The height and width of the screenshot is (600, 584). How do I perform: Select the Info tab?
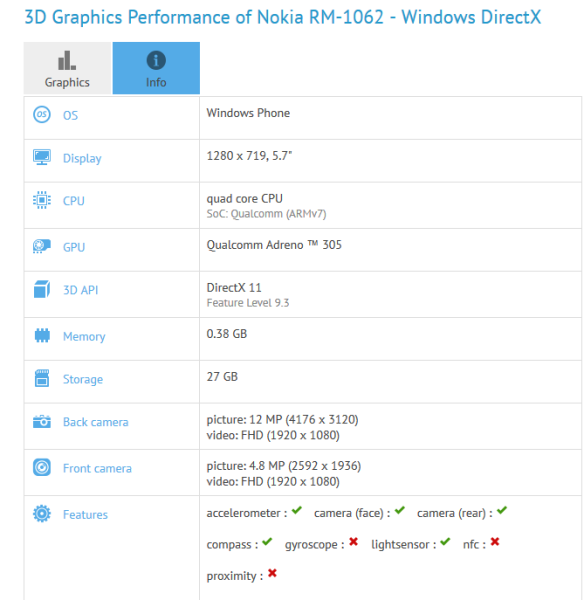tap(156, 68)
